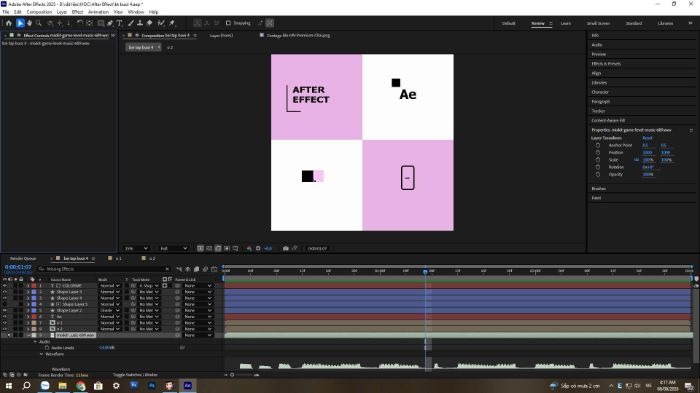
Task: Open Windows Search from the taskbar
Action: tap(26, 385)
